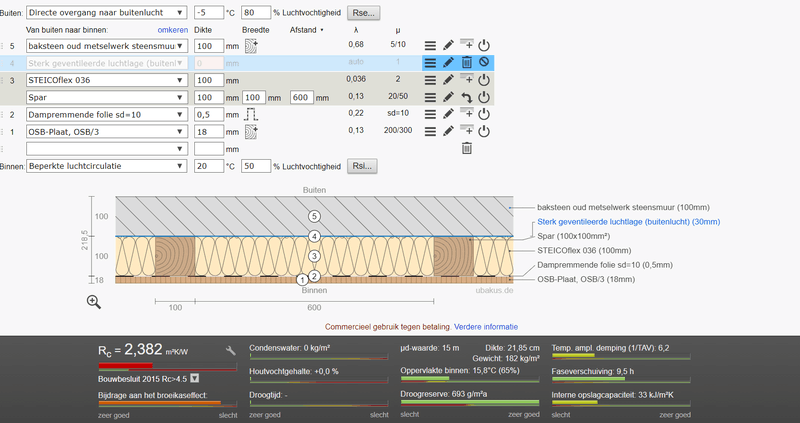Toggle power for the baksteen layer
This screenshot has height=423, width=800.
click(x=484, y=46)
